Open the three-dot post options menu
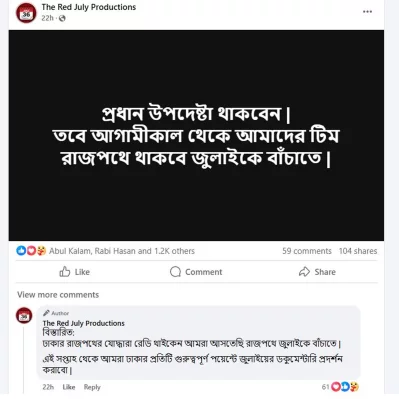The image size is (399, 399). (367, 12)
